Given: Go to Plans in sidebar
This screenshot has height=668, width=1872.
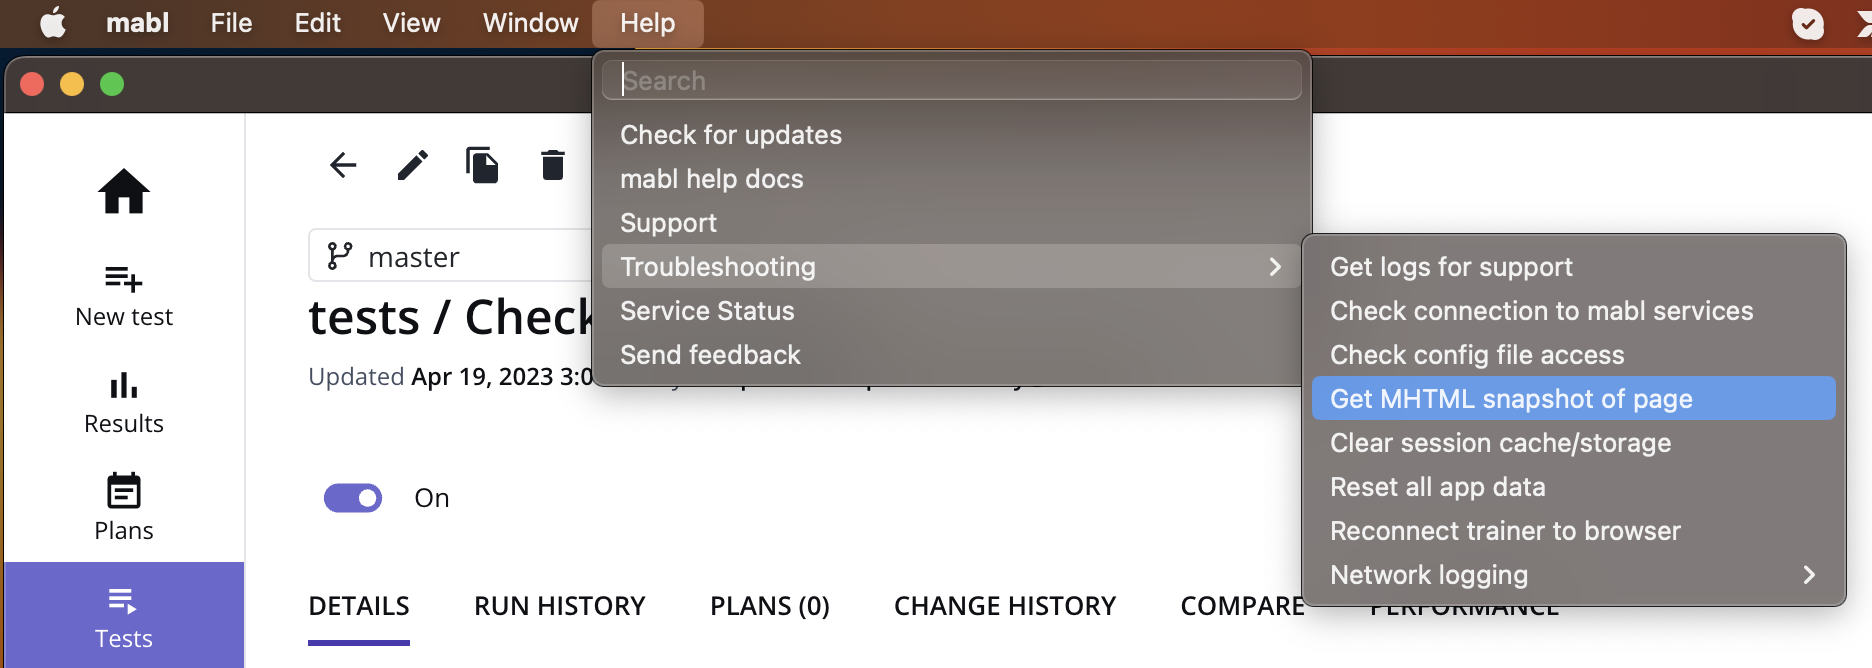Looking at the screenshot, I should coord(124,508).
